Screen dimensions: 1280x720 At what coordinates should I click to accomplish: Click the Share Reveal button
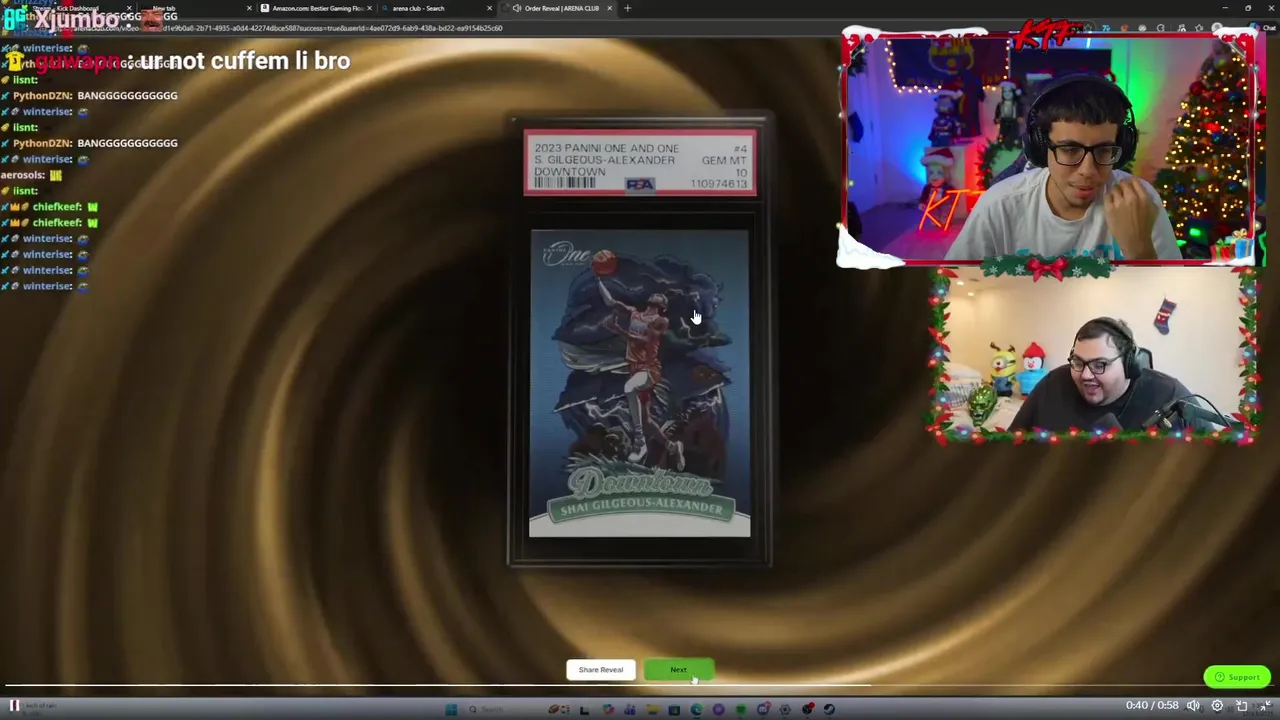click(x=601, y=670)
